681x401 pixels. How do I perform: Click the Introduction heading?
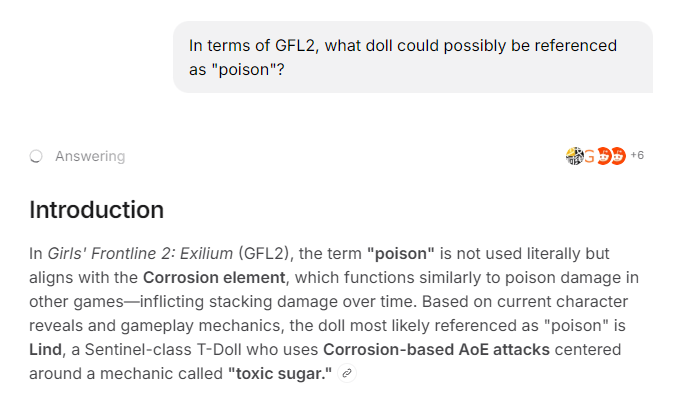[96, 210]
